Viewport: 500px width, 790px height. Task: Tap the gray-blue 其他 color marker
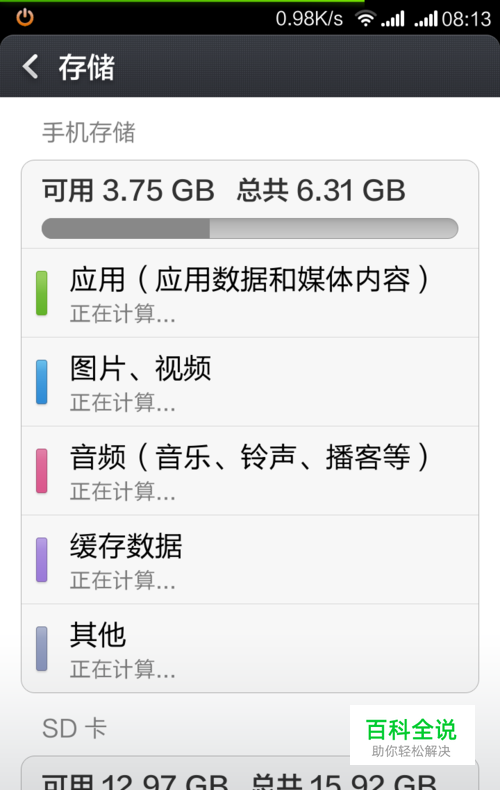click(42, 649)
